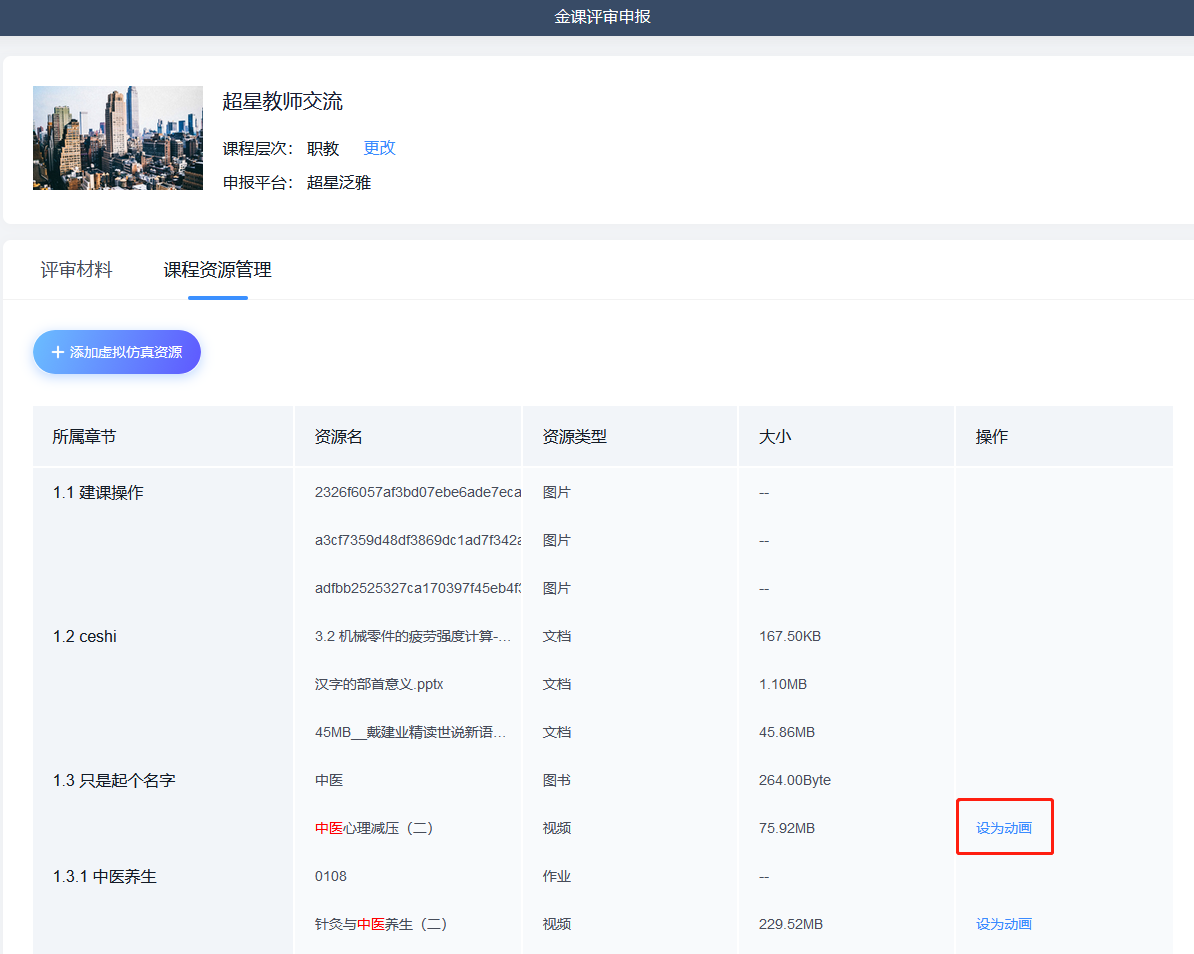Click the city skyline course thumbnail
This screenshot has width=1194, height=954.
118,138
